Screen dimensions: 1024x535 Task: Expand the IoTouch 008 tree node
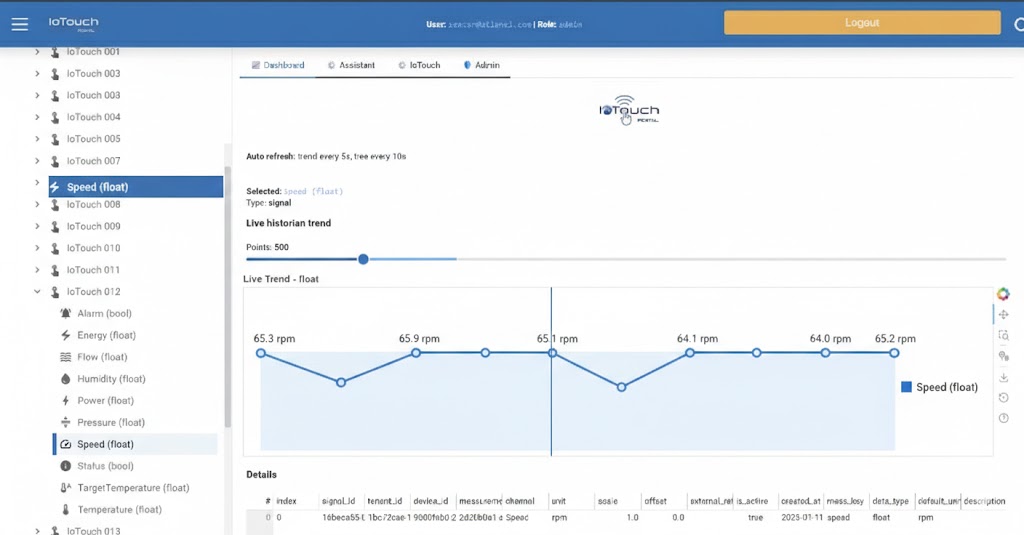pos(37,204)
